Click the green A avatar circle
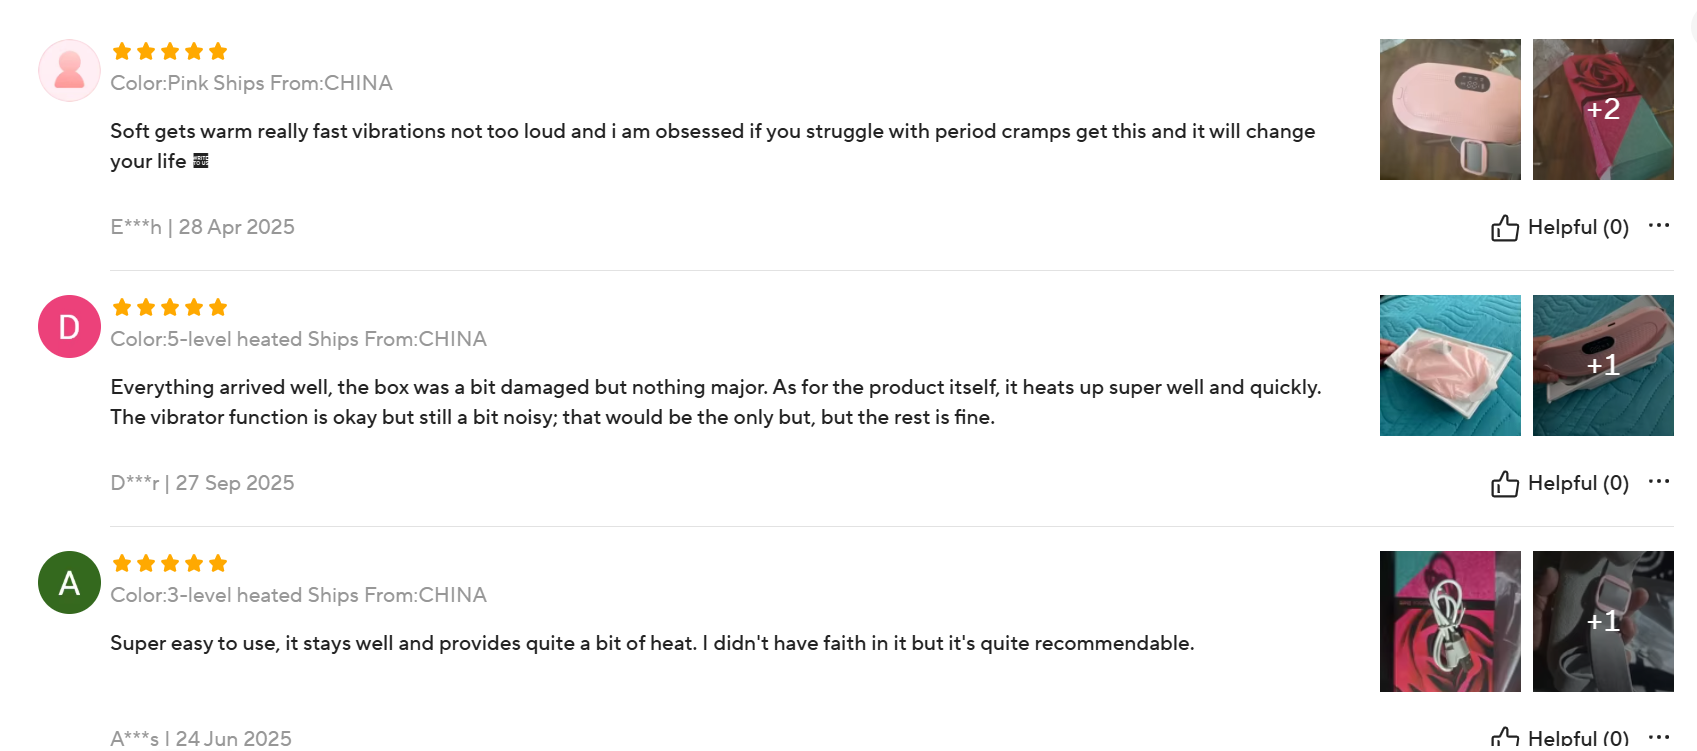 coord(69,583)
